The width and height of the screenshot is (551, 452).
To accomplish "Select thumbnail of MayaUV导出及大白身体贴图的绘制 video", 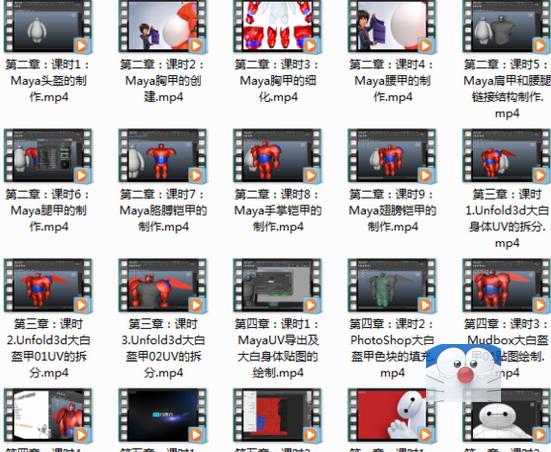I will pos(277,285).
